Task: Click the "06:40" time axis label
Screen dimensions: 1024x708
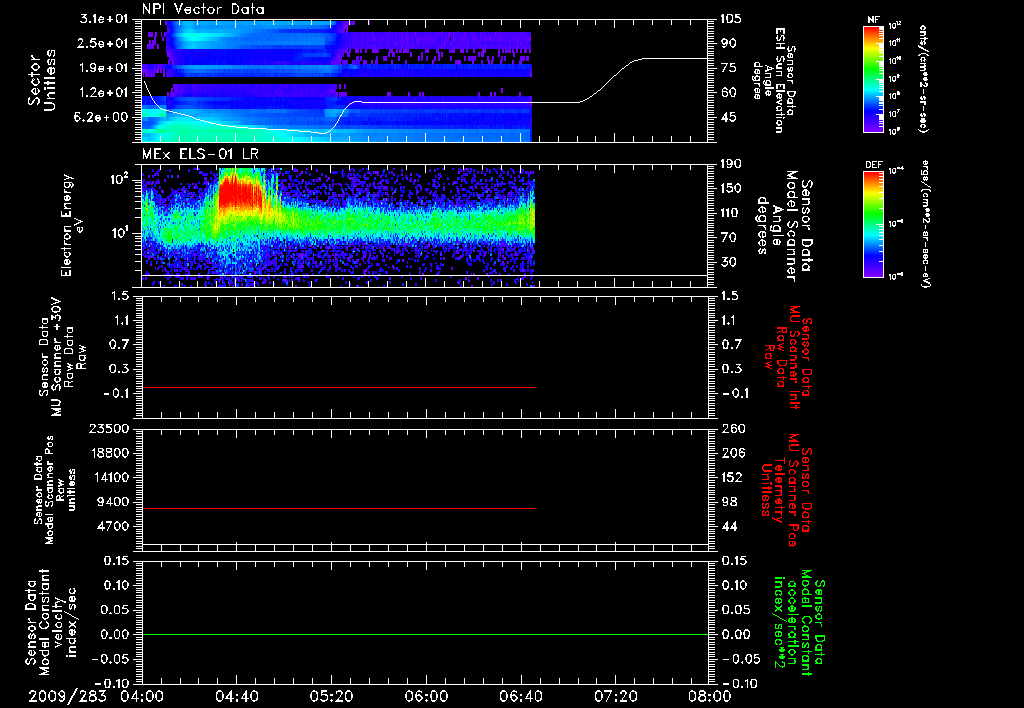Action: (520, 696)
